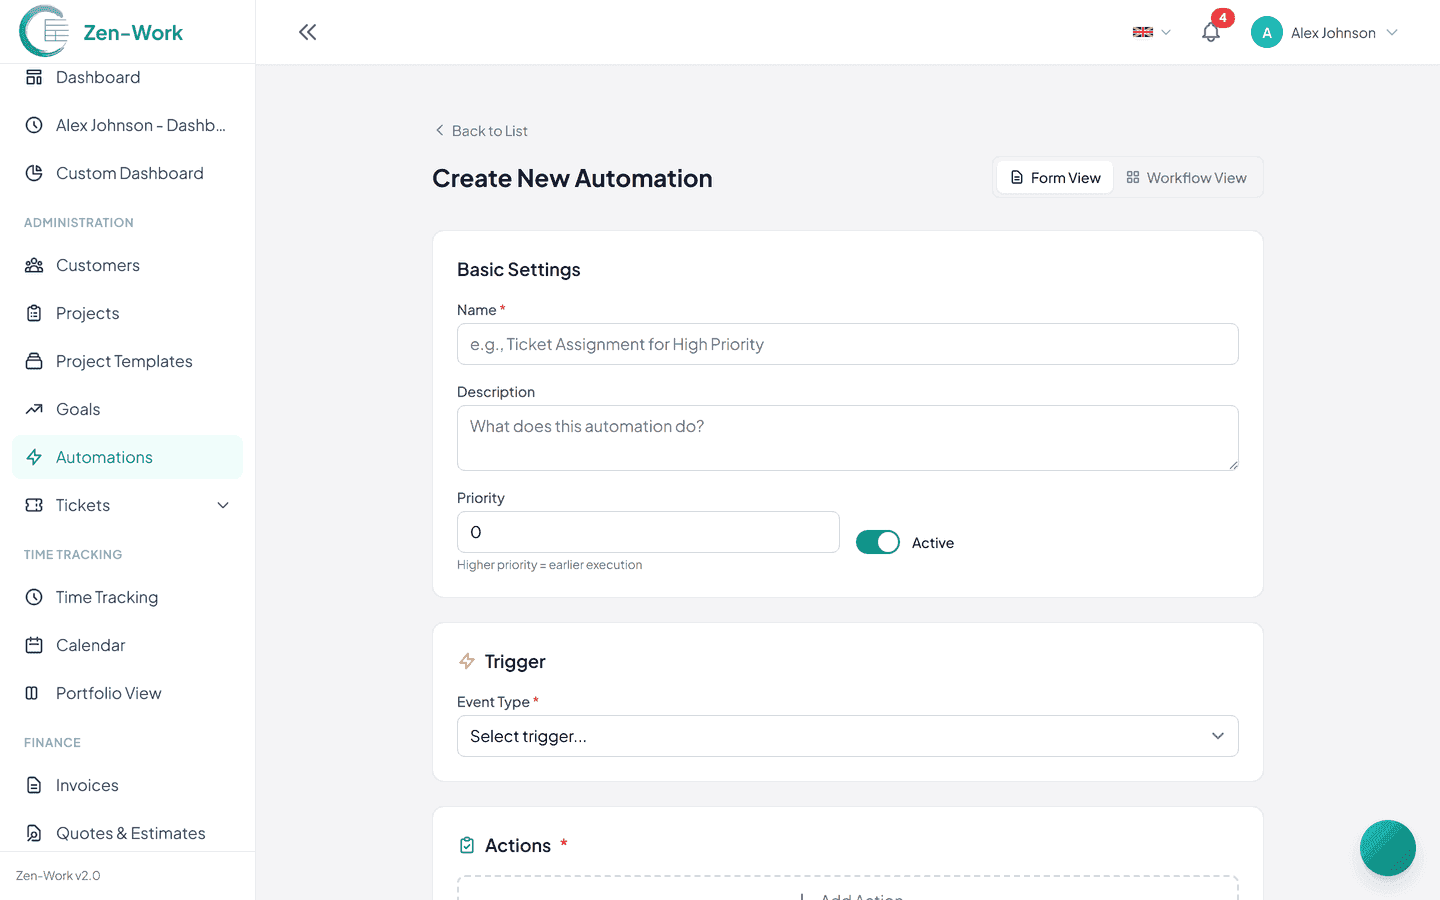Open Customers in the sidebar

coord(127,265)
